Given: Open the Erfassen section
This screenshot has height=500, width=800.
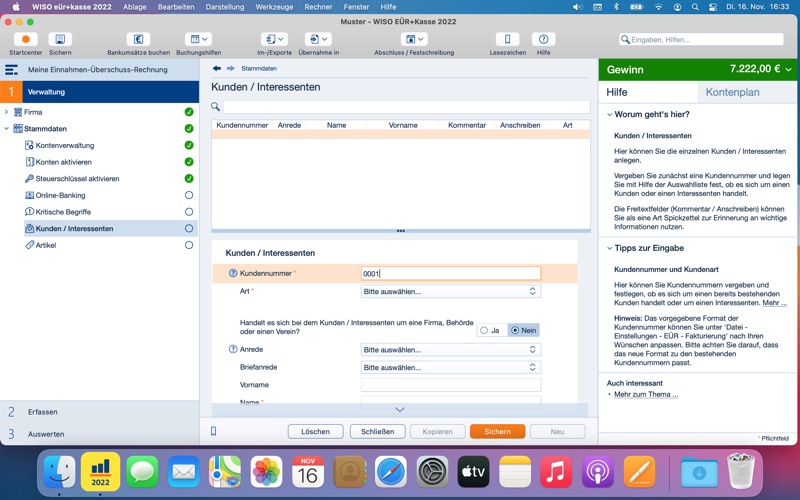Looking at the screenshot, I should [x=99, y=412].
